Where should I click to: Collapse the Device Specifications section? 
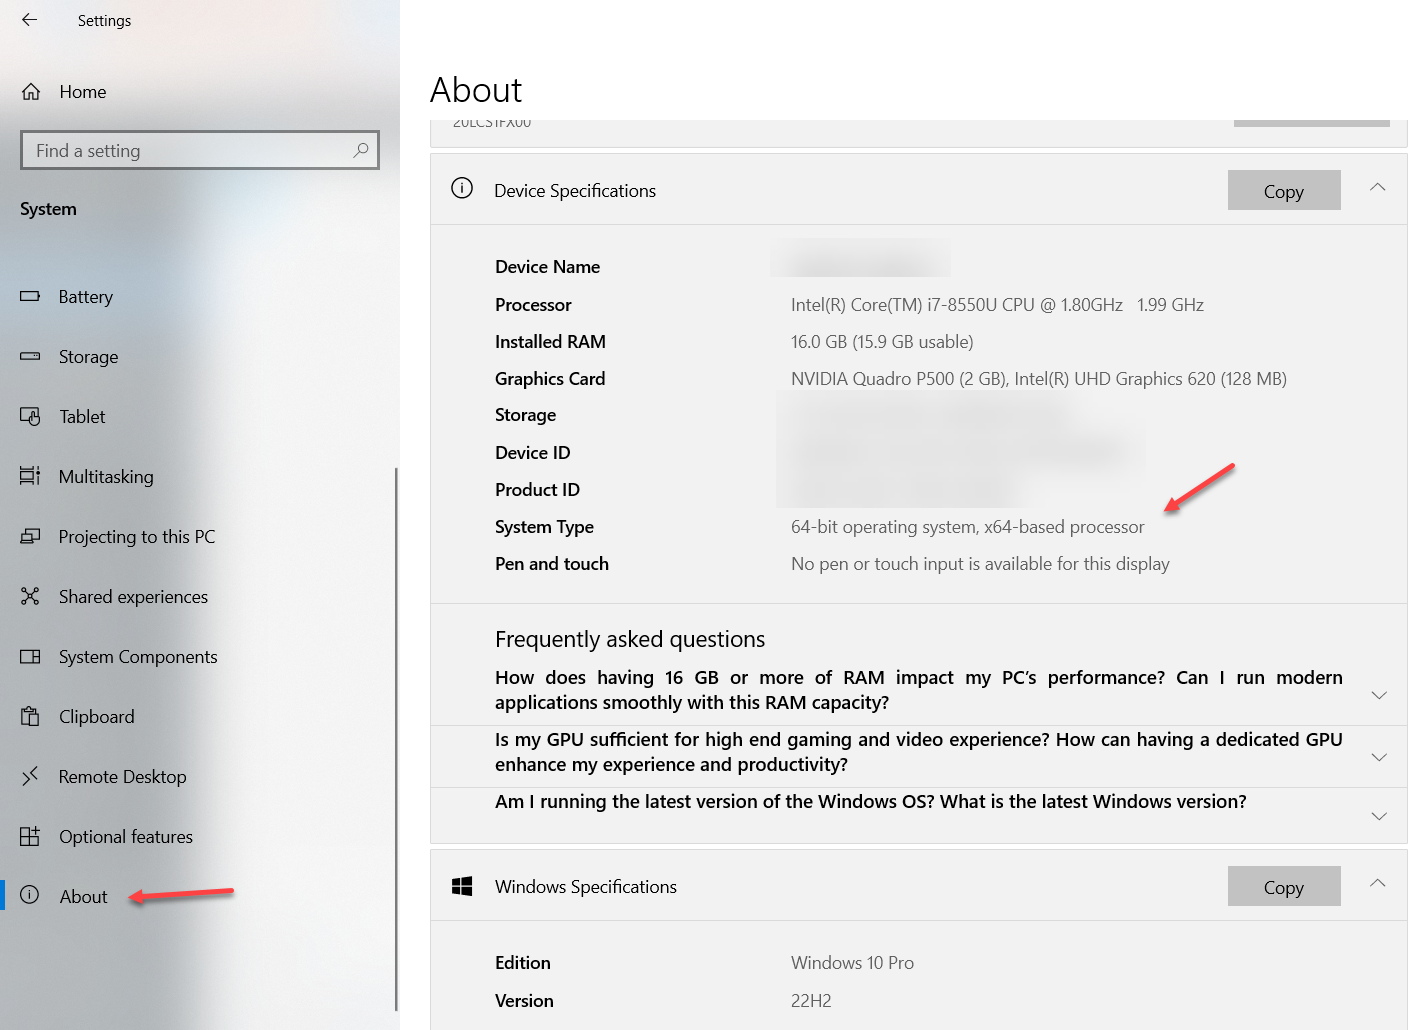(1377, 188)
